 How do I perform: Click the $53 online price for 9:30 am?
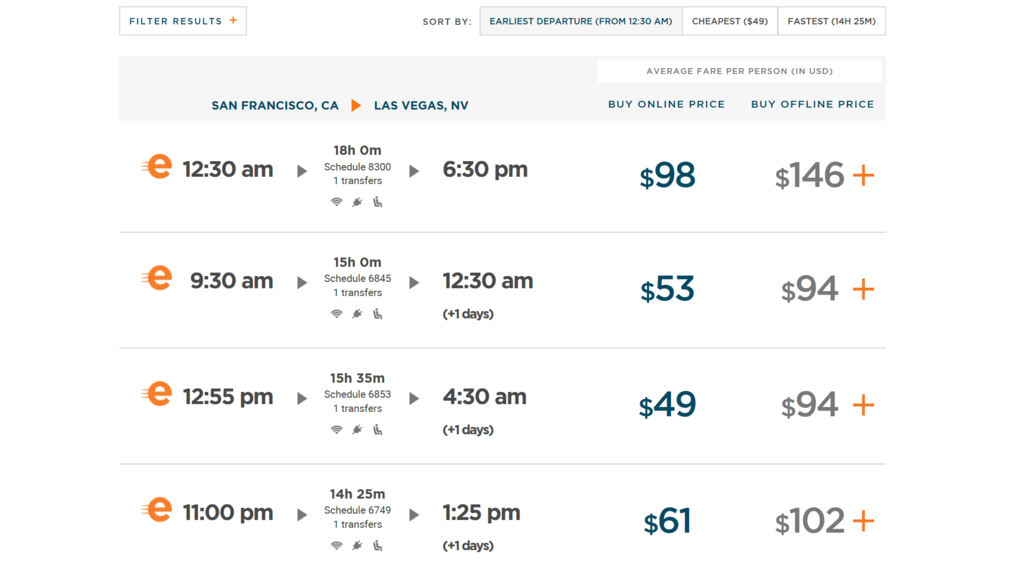[x=667, y=289]
